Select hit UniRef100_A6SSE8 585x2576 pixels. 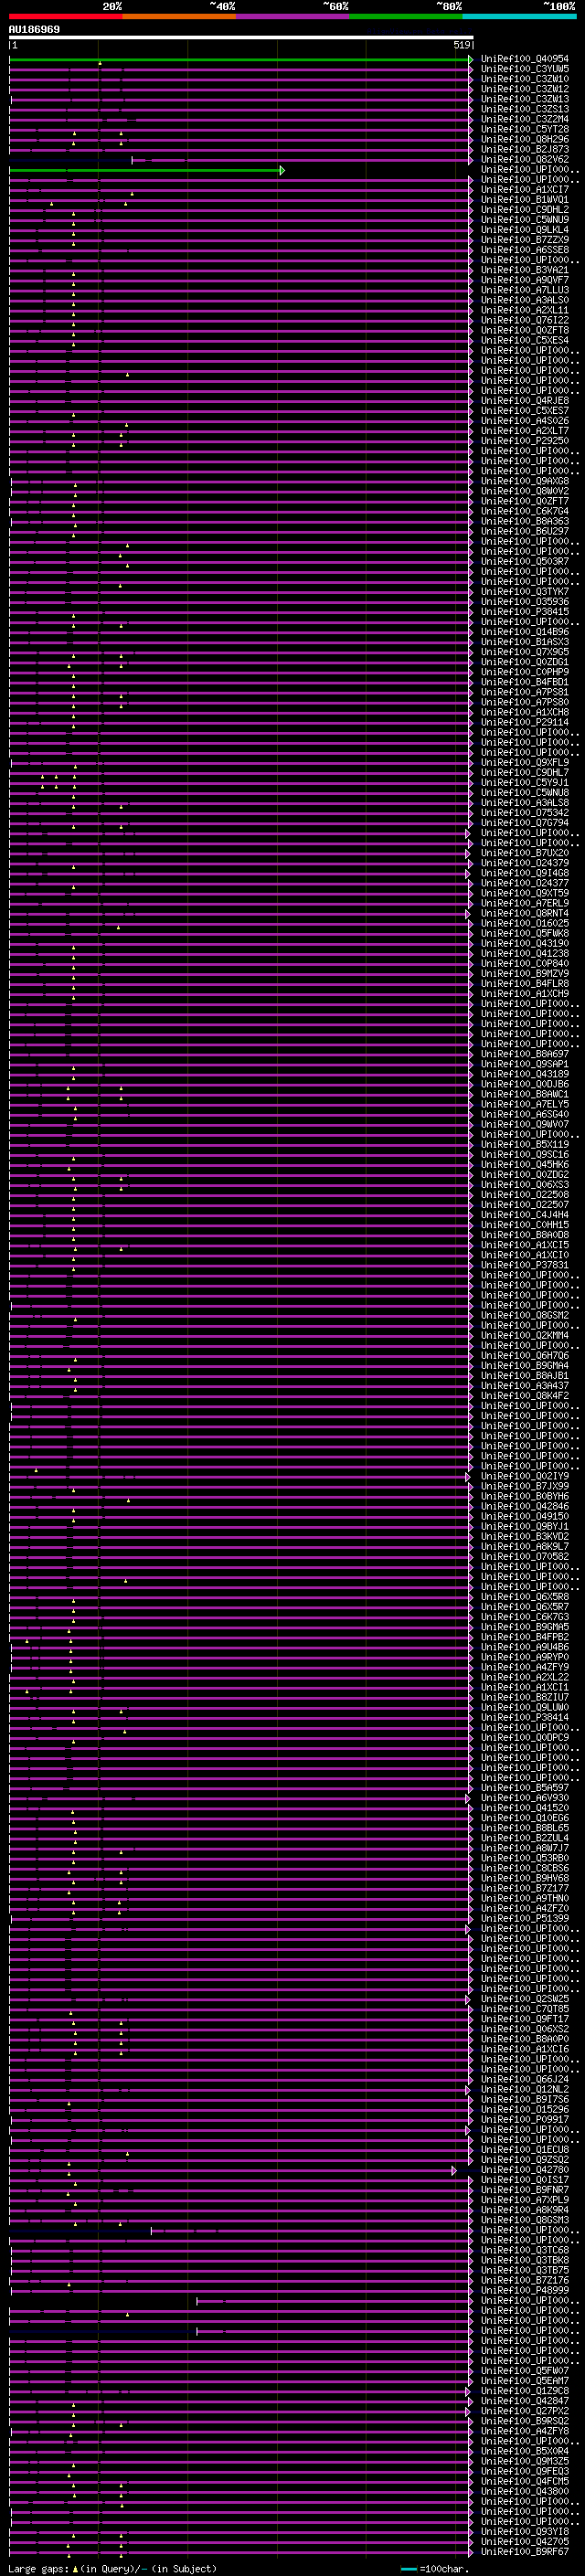(525, 250)
